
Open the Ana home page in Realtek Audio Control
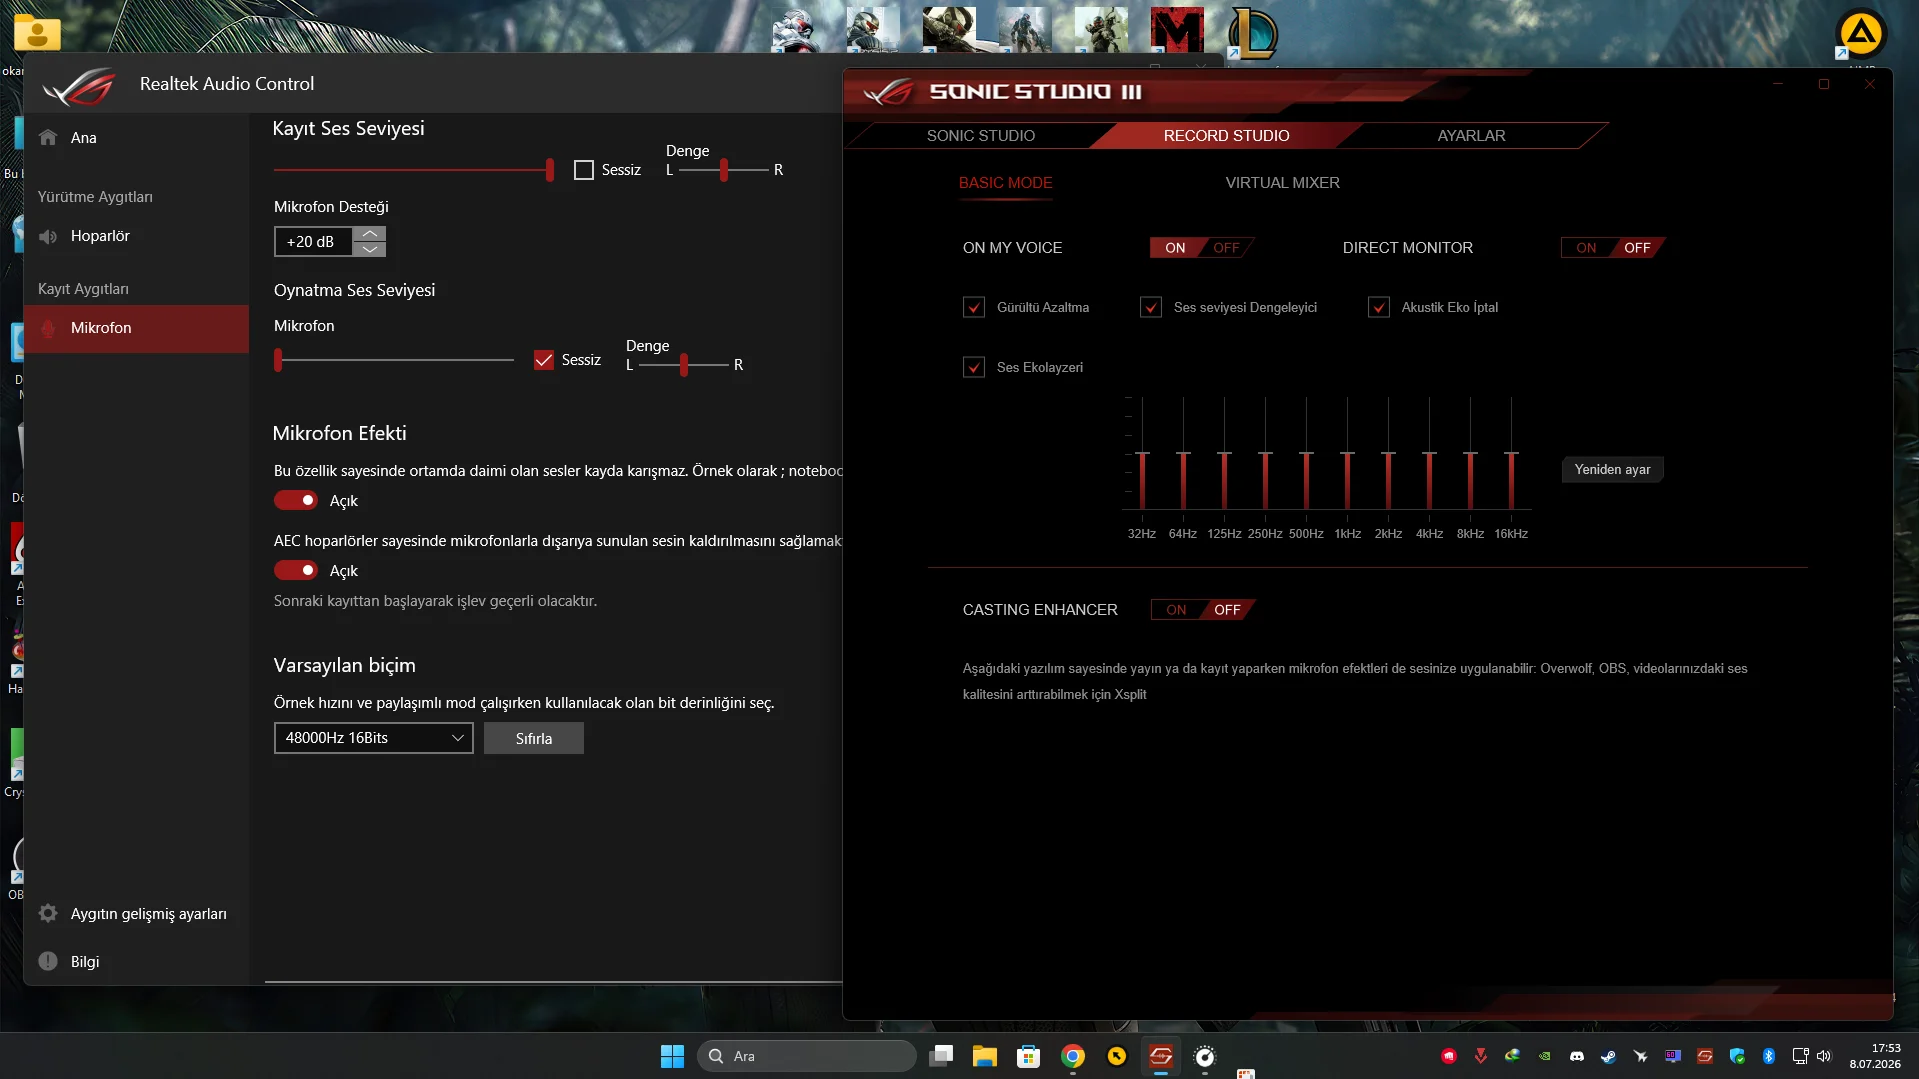pos(136,138)
